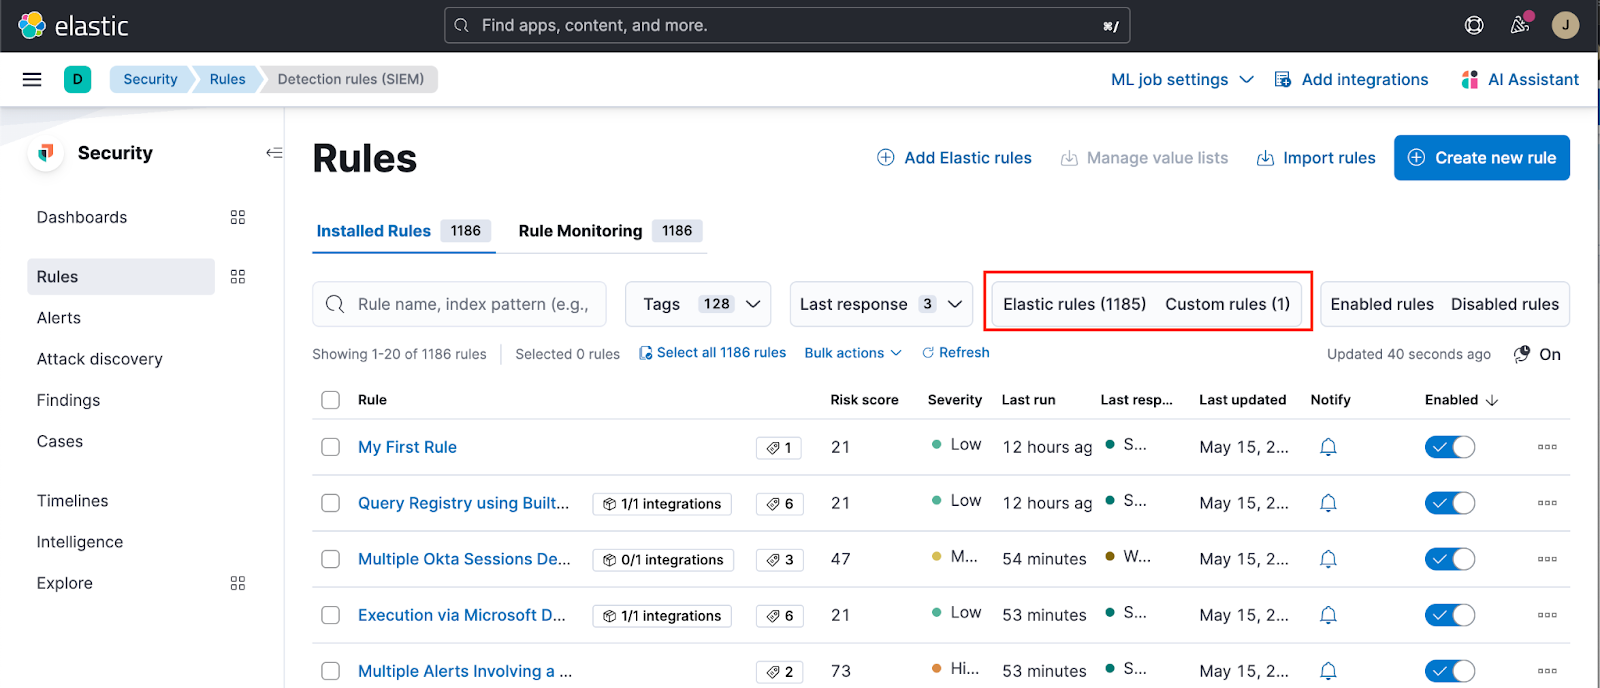This screenshot has width=1600, height=688.
Task: Disable My First Rule enabled switch
Action: (1450, 447)
